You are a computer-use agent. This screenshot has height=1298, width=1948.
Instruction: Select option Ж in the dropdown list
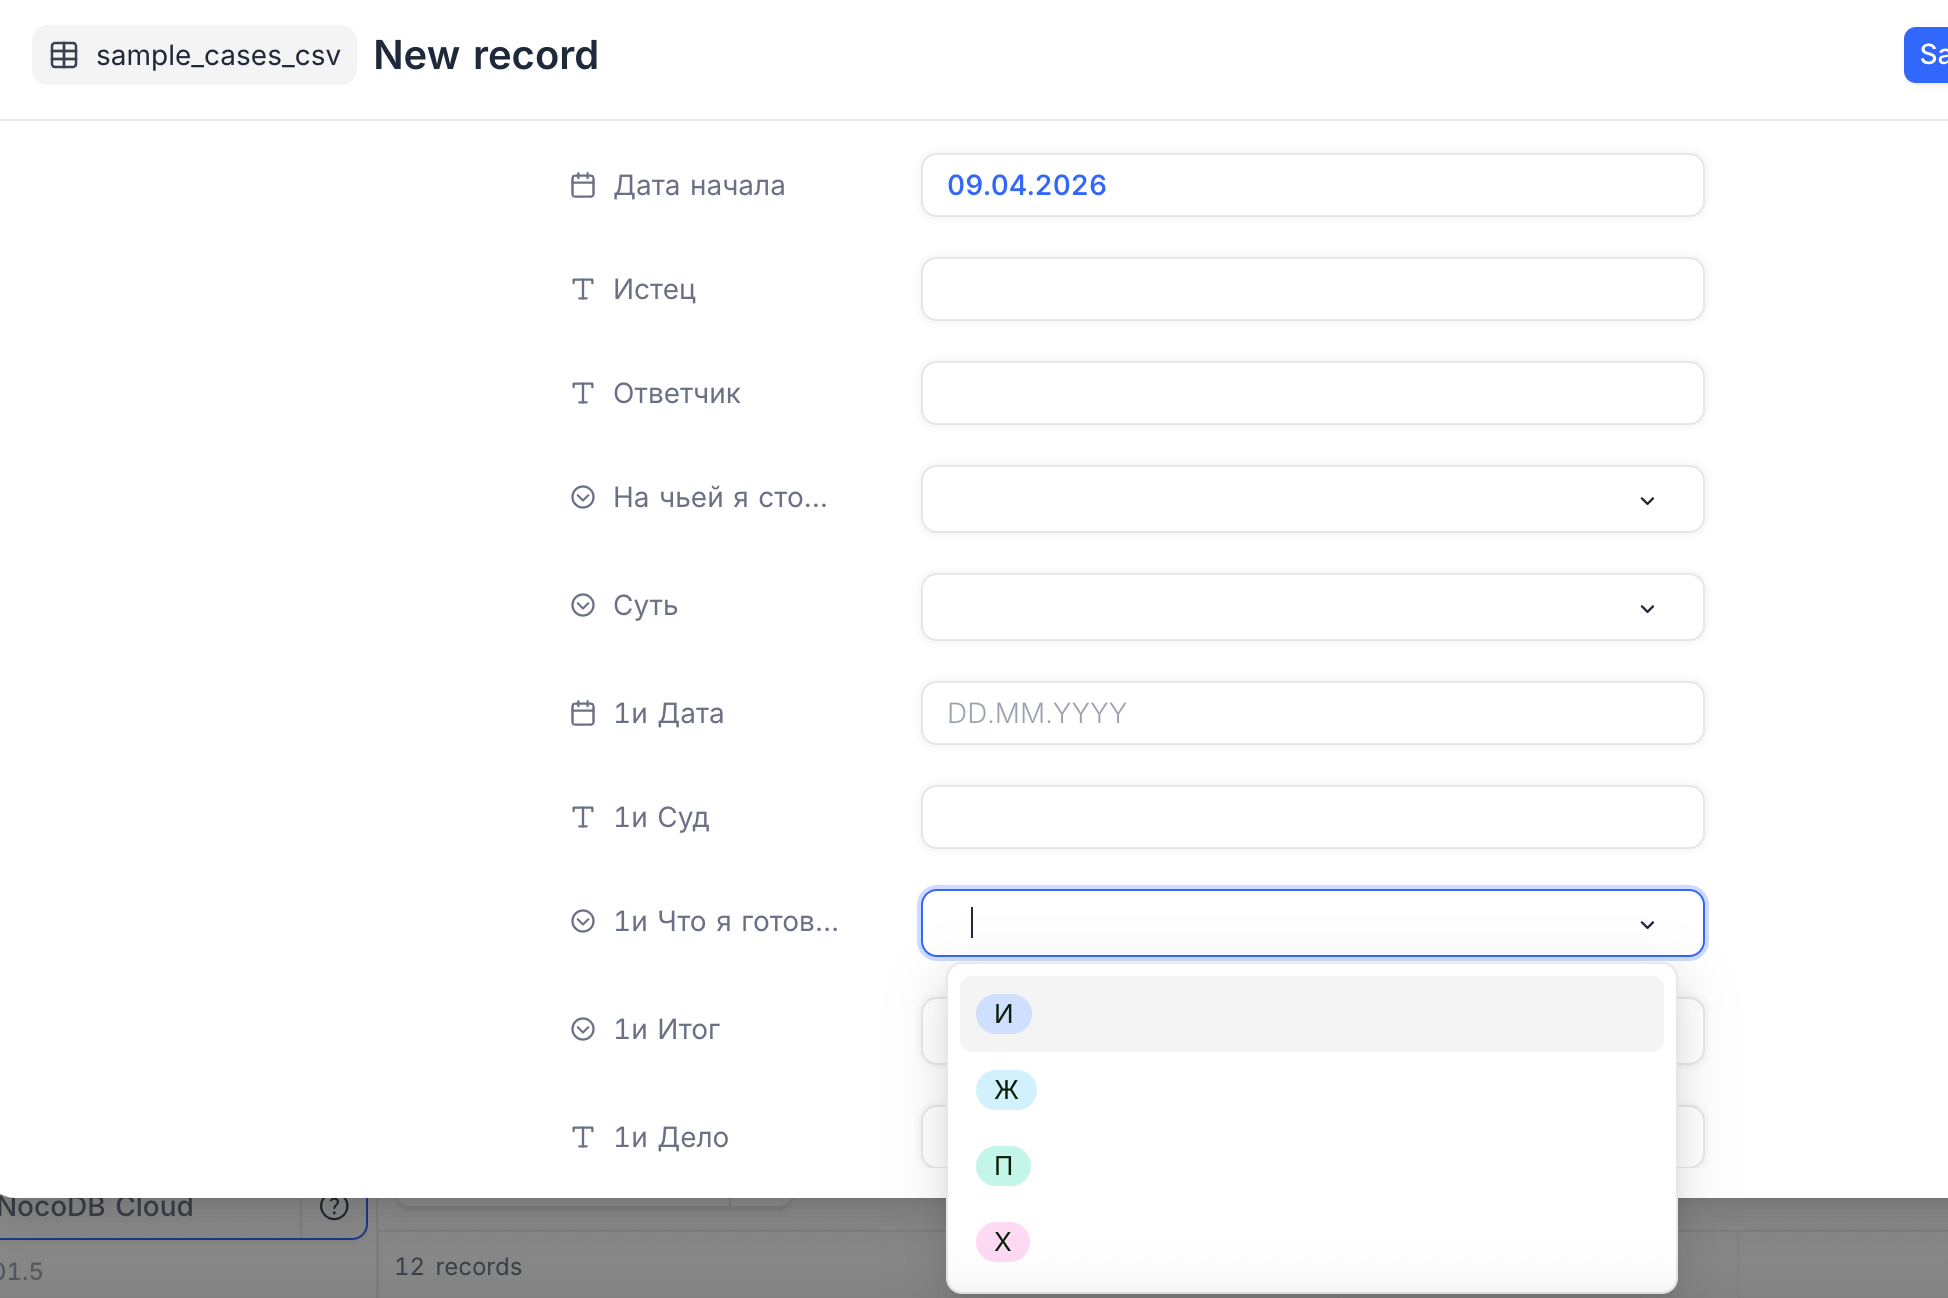[1311, 1090]
